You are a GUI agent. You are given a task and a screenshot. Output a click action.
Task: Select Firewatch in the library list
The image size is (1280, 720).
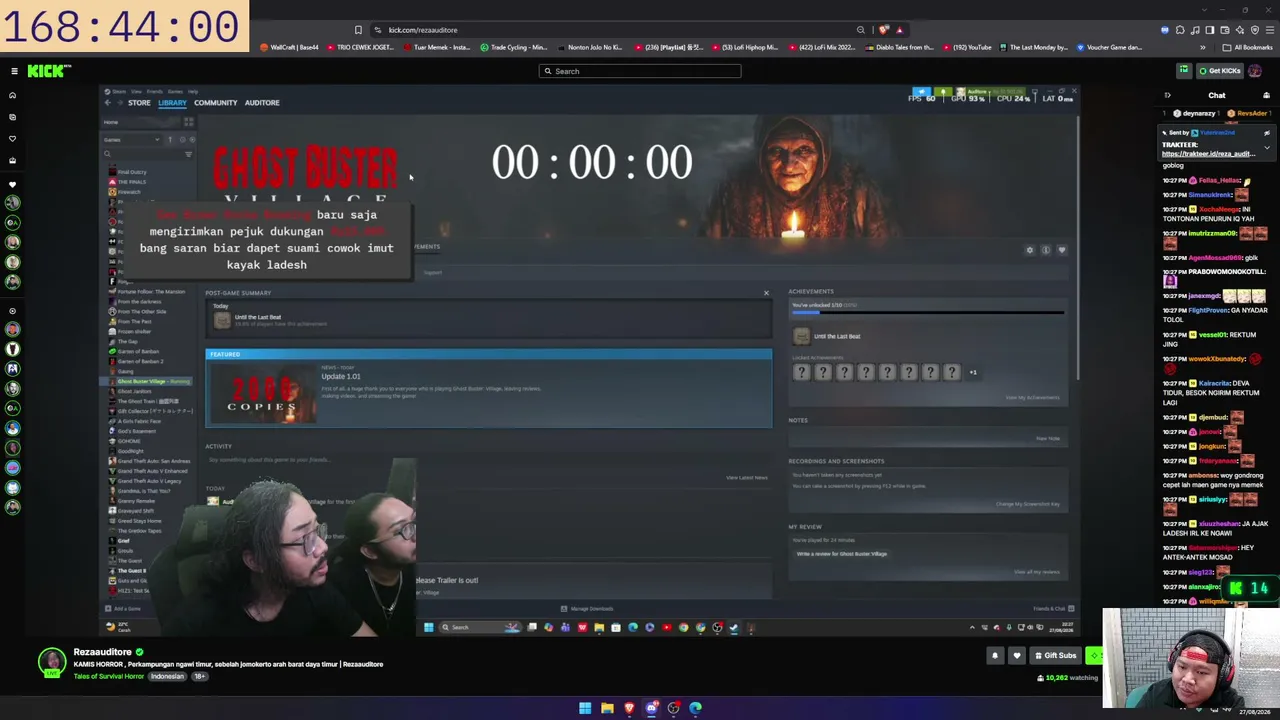point(130,192)
